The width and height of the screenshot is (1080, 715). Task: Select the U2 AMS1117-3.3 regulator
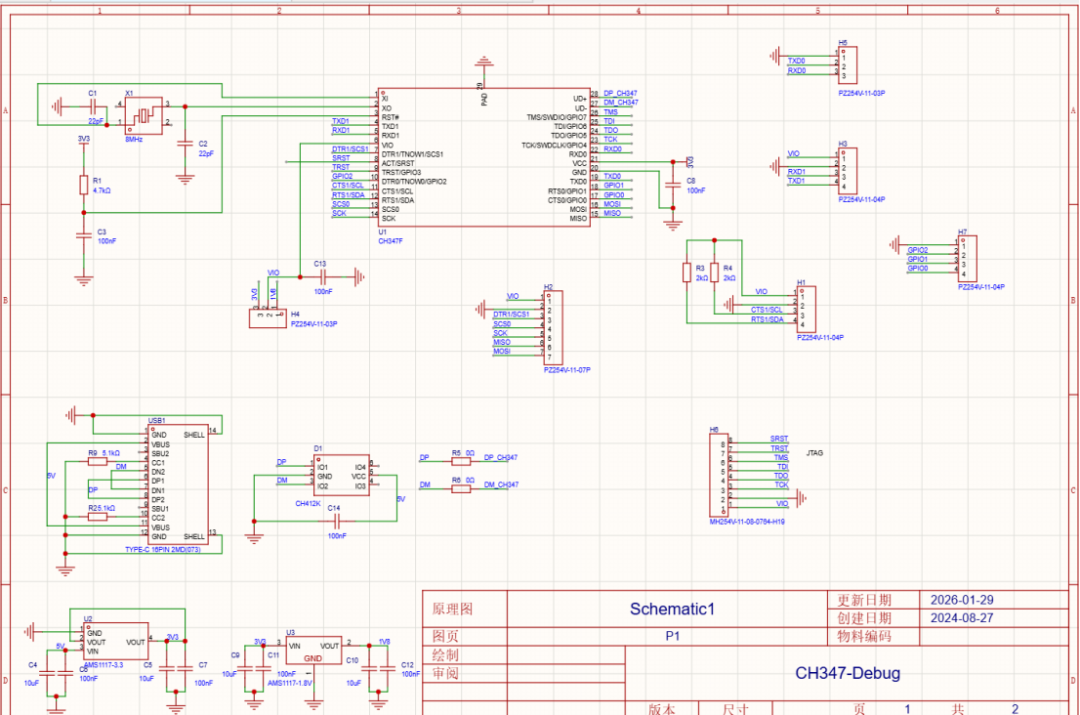tap(116, 641)
